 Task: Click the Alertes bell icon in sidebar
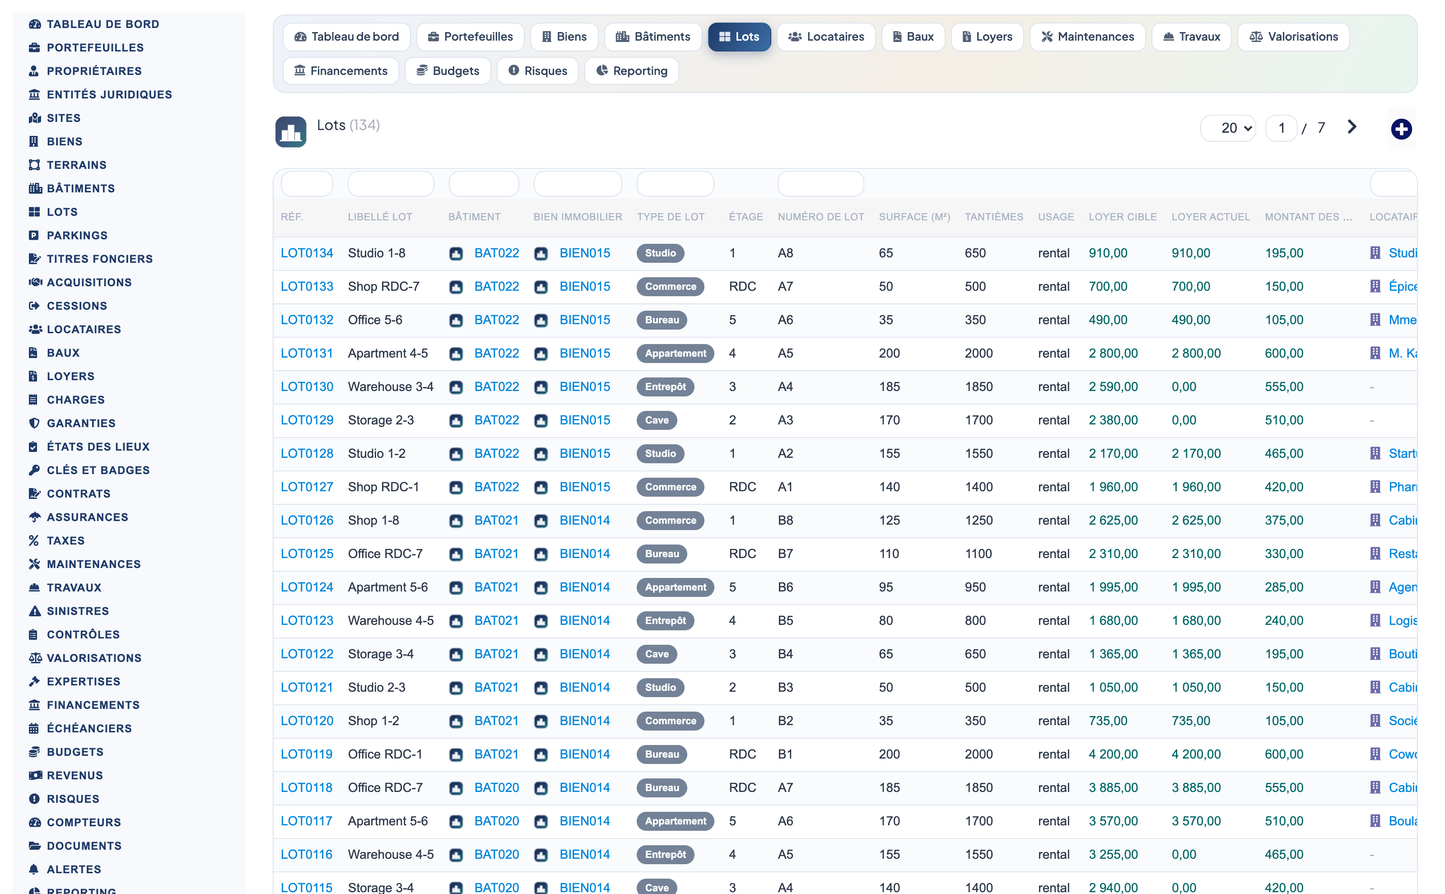(35, 869)
